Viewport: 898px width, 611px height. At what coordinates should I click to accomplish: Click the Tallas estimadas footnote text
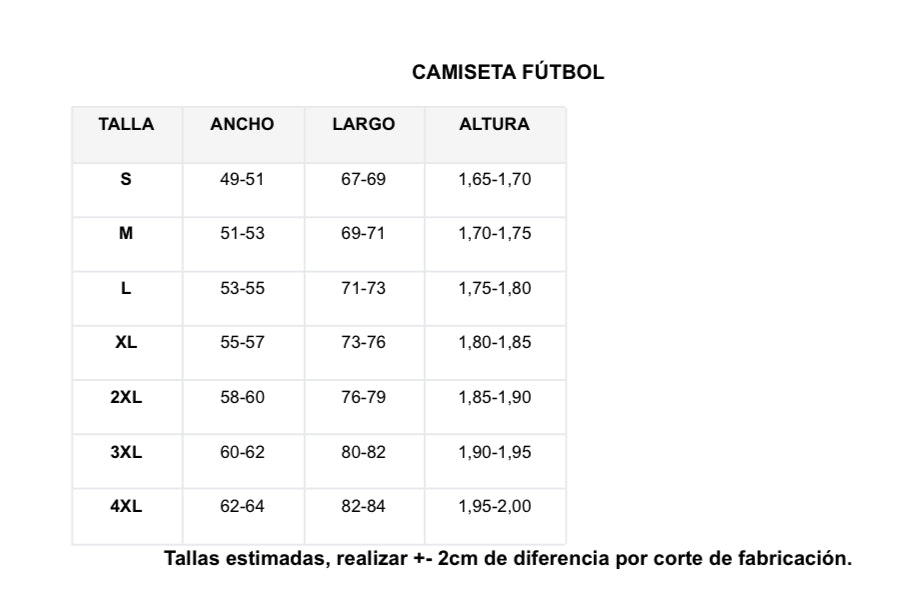click(508, 559)
